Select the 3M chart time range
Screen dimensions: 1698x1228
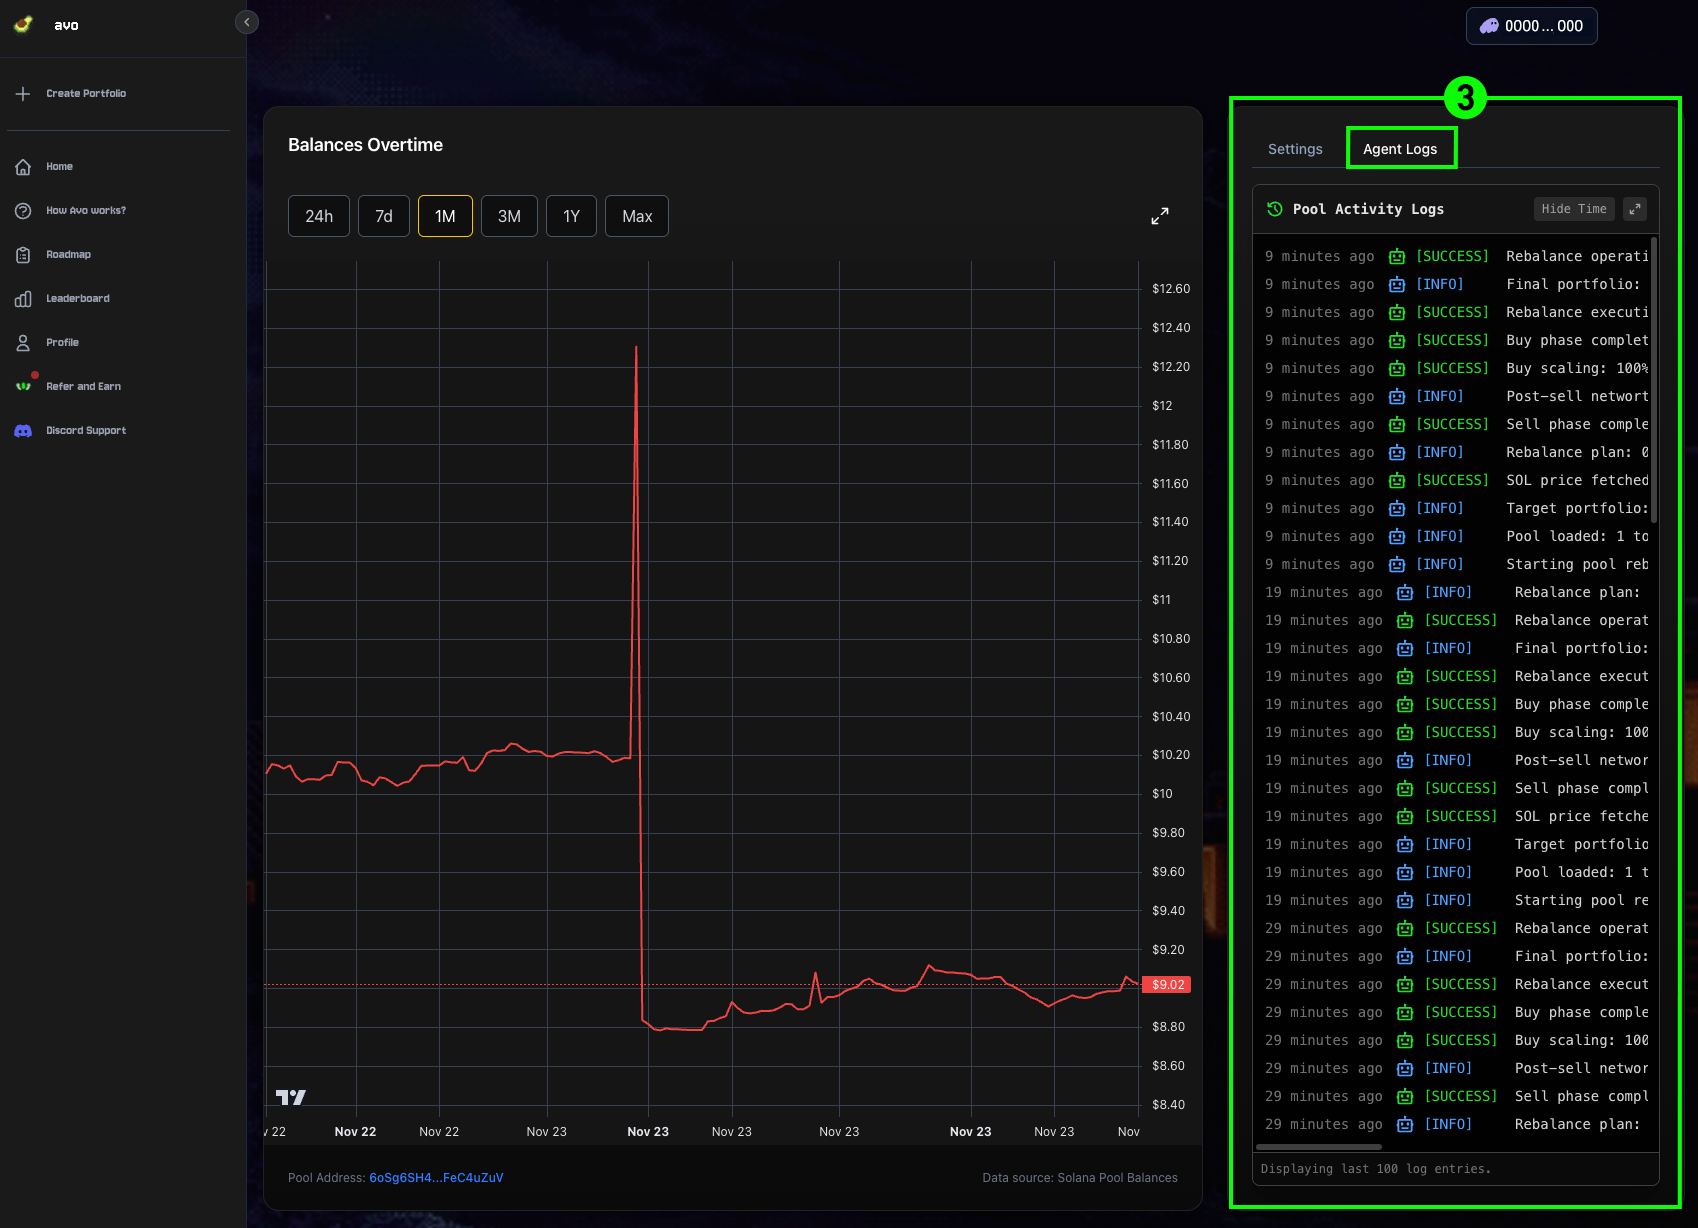[x=509, y=216]
